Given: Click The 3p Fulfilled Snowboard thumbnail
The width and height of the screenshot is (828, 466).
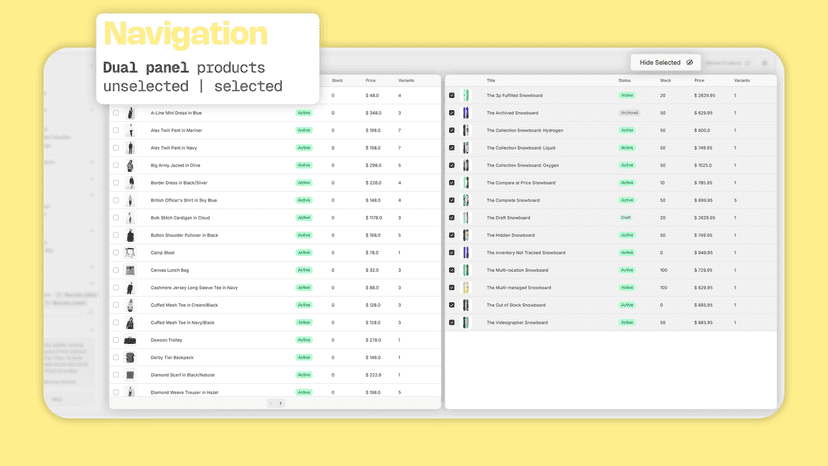Looking at the screenshot, I should coord(466,96).
